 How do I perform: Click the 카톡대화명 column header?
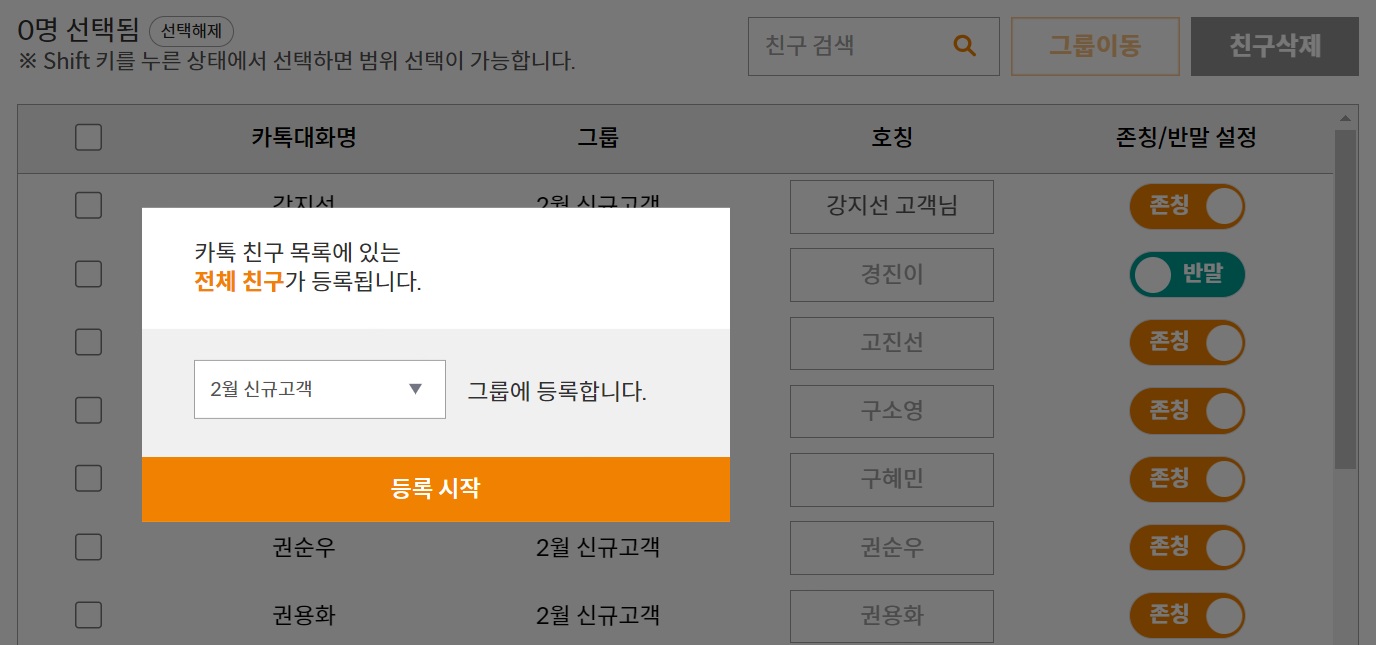304,138
